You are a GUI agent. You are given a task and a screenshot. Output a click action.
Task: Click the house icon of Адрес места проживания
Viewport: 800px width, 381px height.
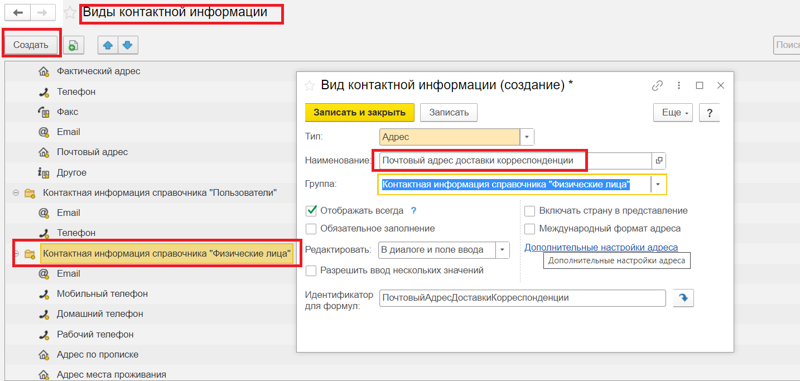point(44,375)
